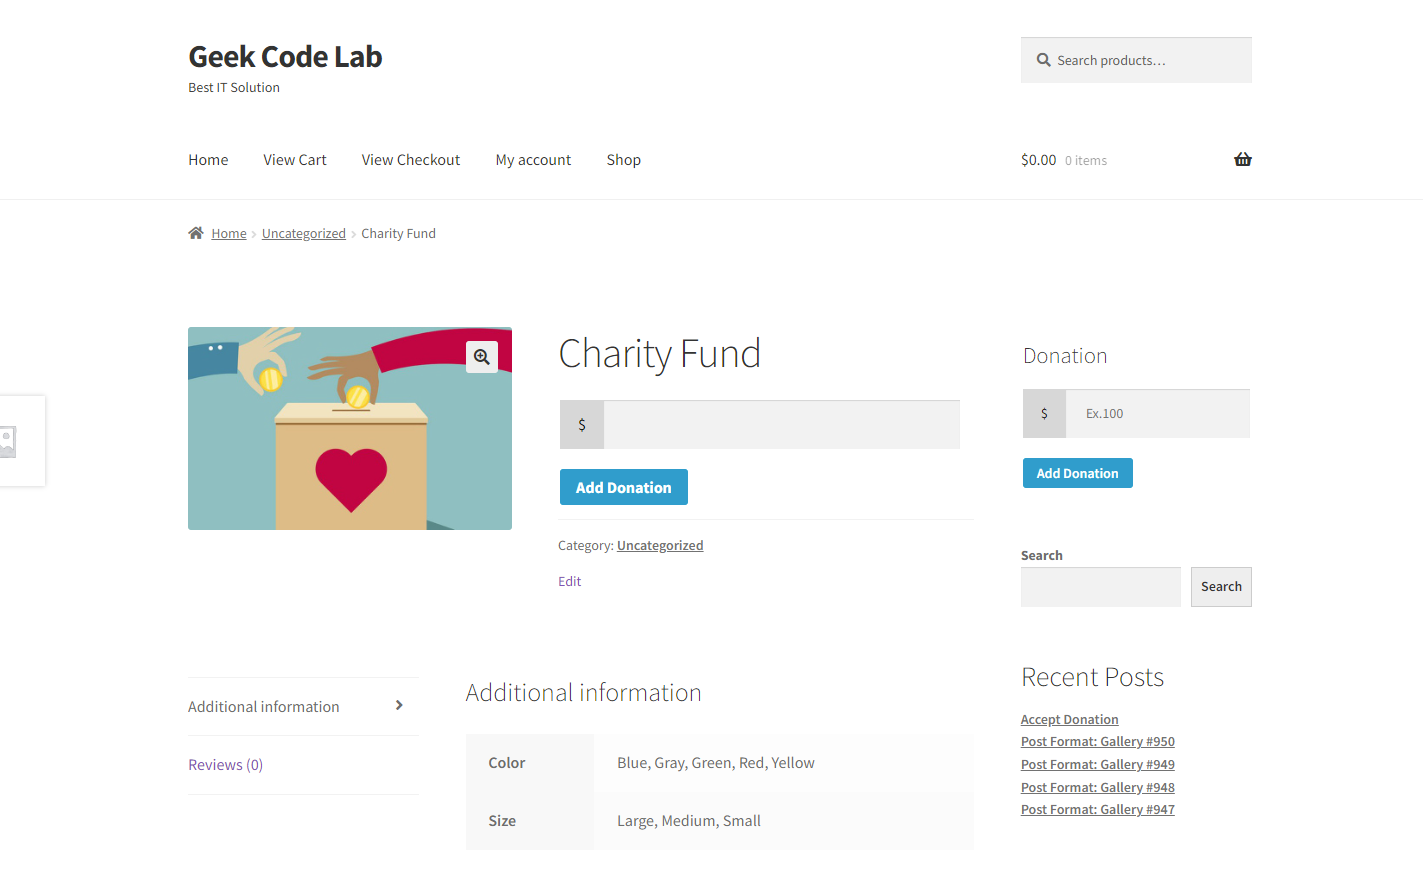The width and height of the screenshot is (1423, 881).
Task: Click the Add Donation button under Charity Fund
Action: click(624, 487)
